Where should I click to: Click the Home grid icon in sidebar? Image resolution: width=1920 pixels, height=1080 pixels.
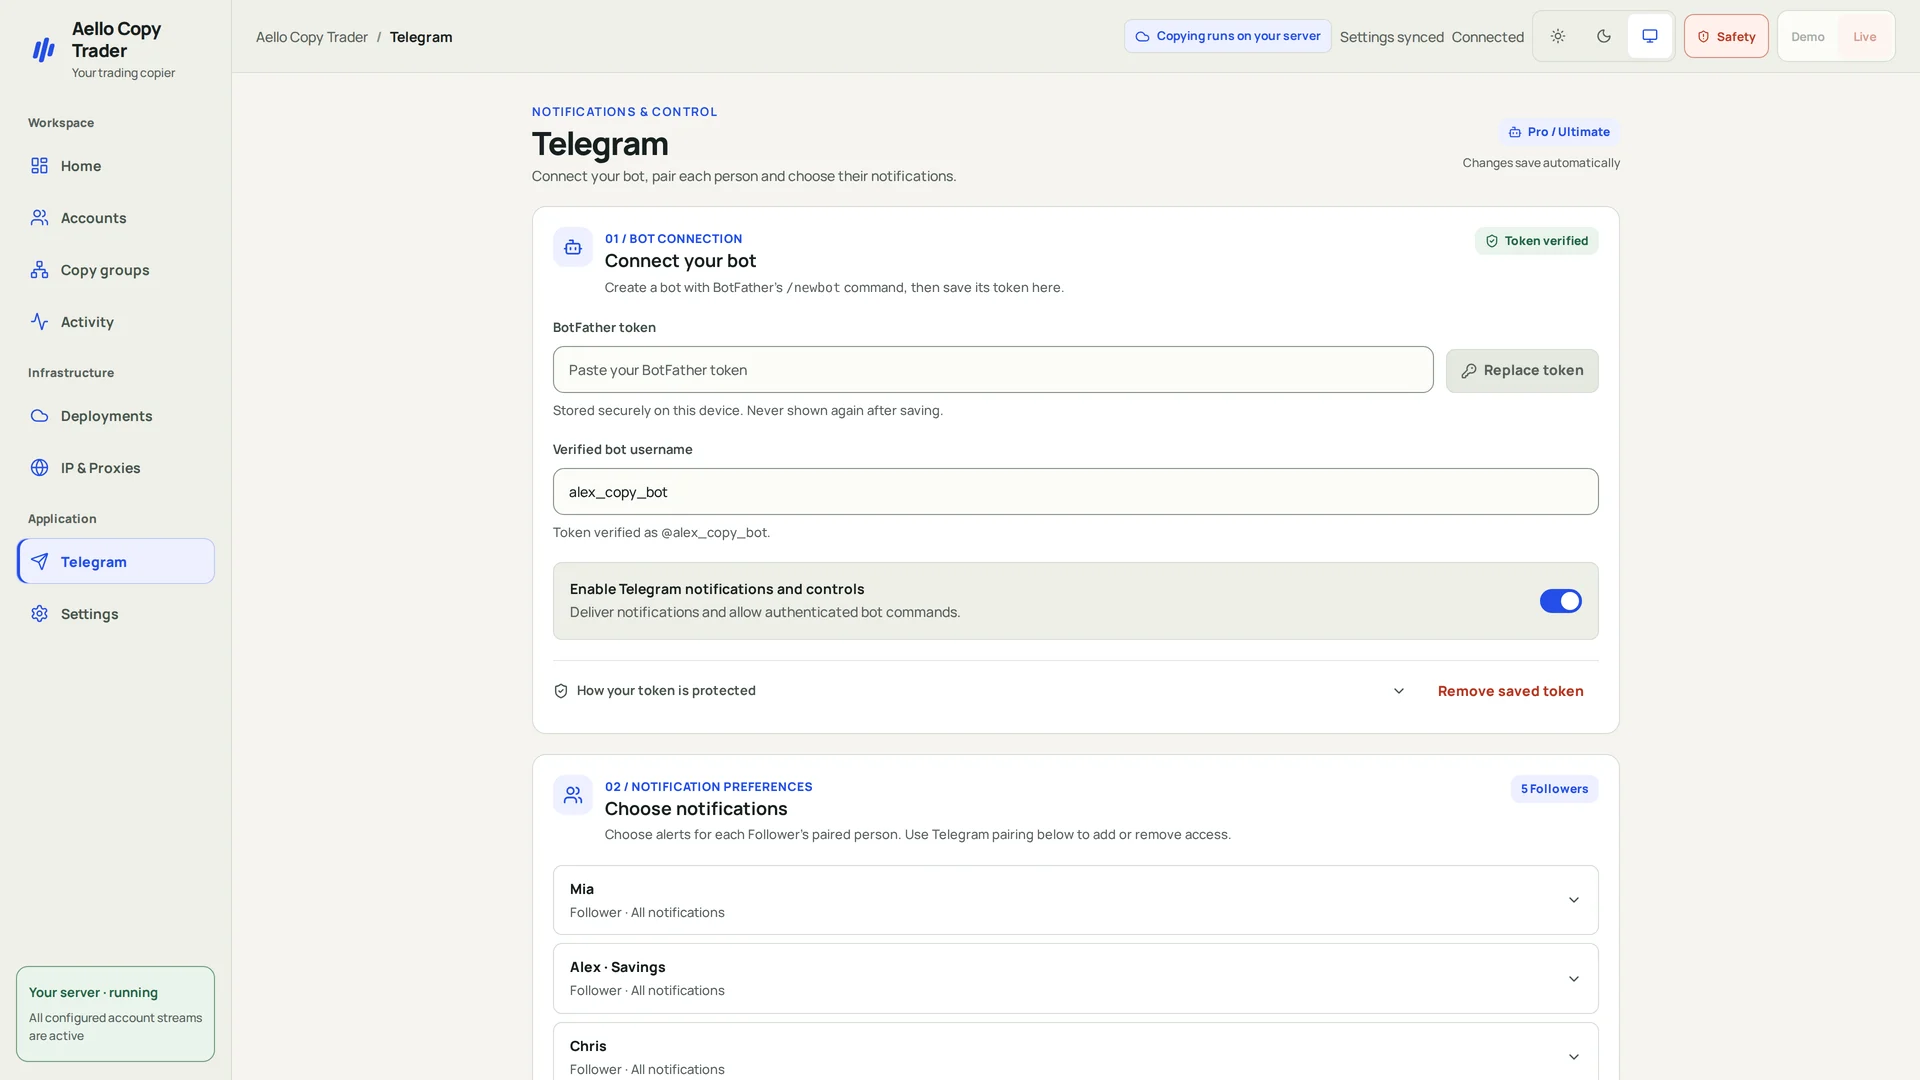[39, 166]
